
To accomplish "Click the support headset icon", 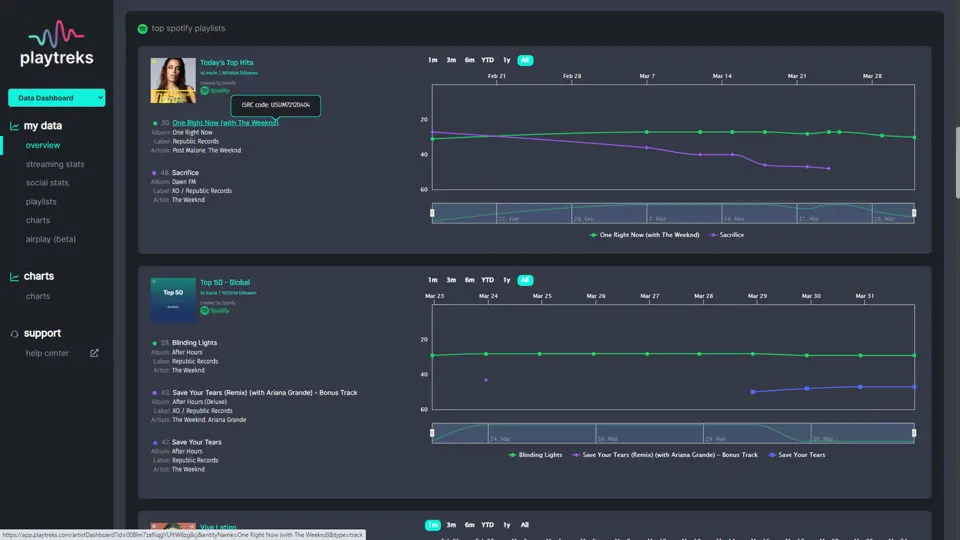I will pos(14,334).
